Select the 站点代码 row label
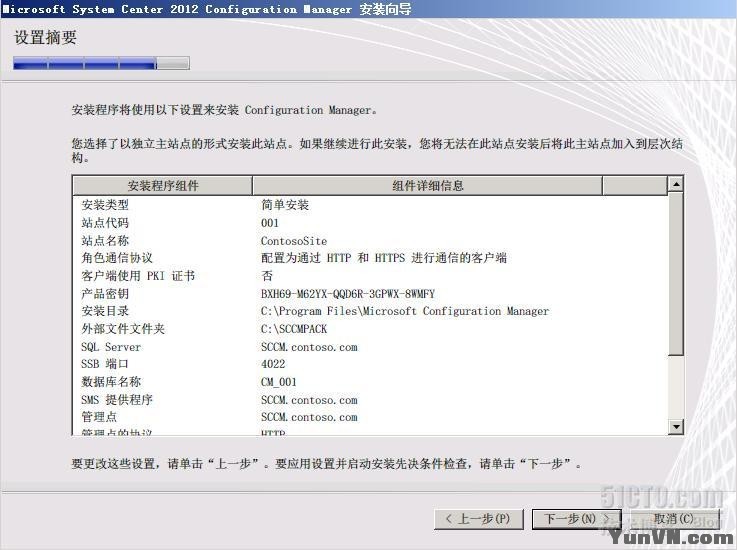This screenshot has height=550, width=737. pyautogui.click(x=105, y=223)
